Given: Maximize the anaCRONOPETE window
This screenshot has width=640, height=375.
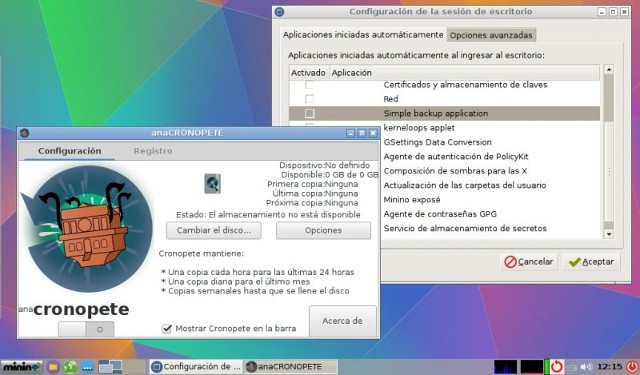Looking at the screenshot, I should (x=362, y=133).
